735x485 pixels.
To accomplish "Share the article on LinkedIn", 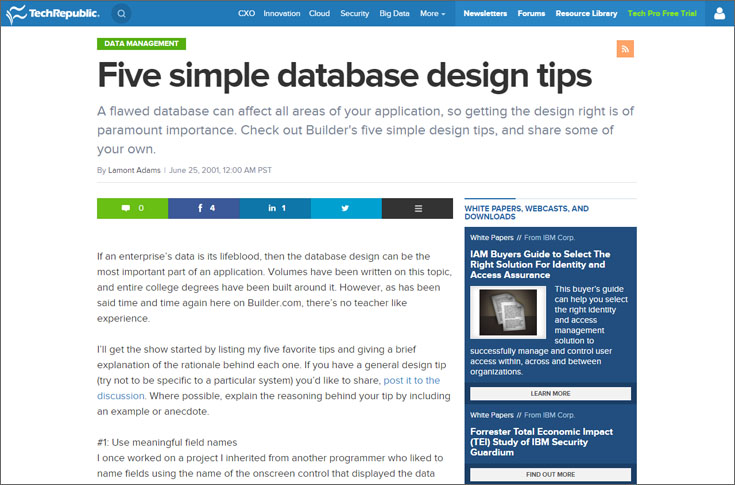I will point(275,208).
